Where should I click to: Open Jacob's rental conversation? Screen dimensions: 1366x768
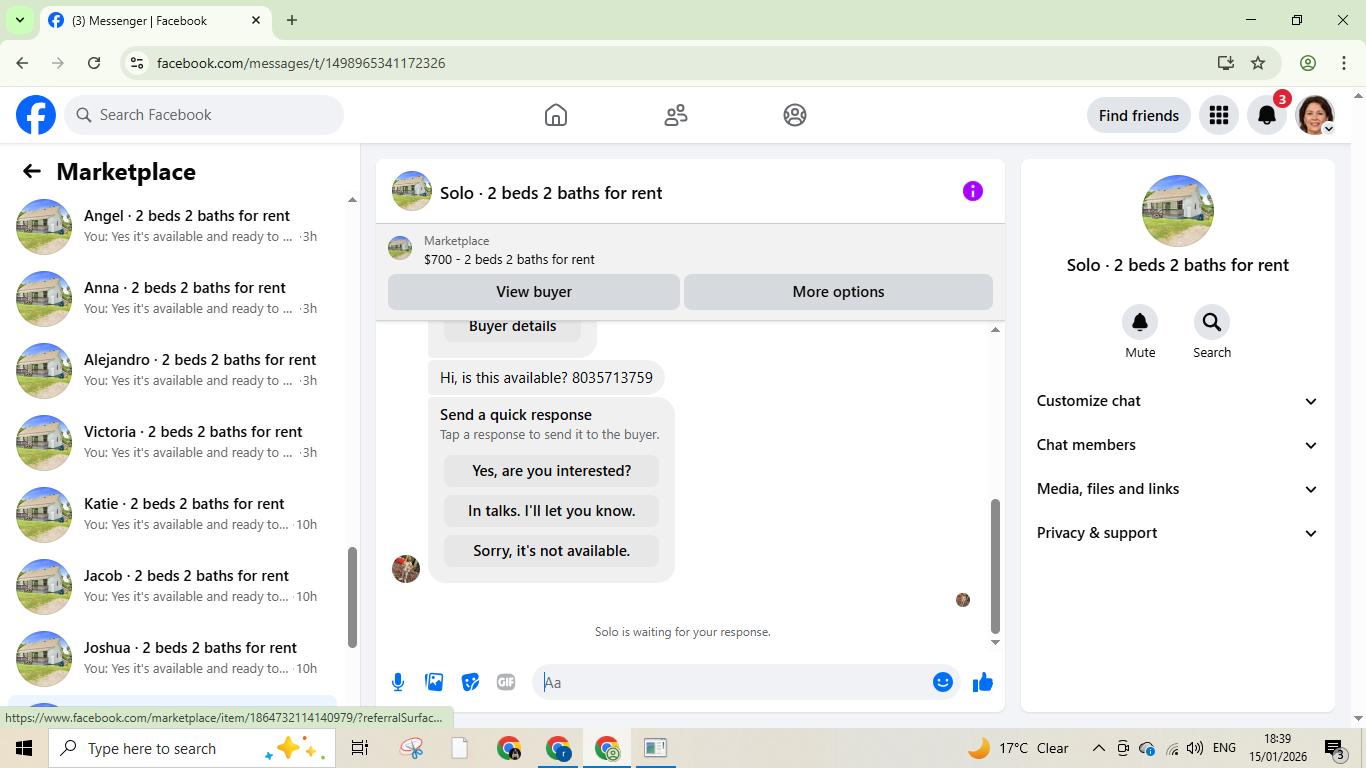click(172, 586)
